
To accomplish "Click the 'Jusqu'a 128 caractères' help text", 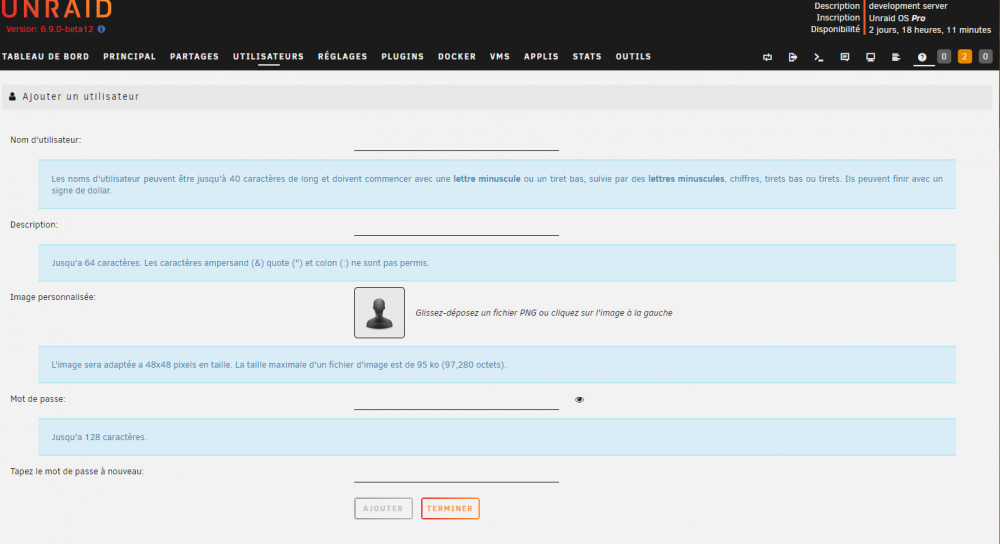I will coord(99,437).
